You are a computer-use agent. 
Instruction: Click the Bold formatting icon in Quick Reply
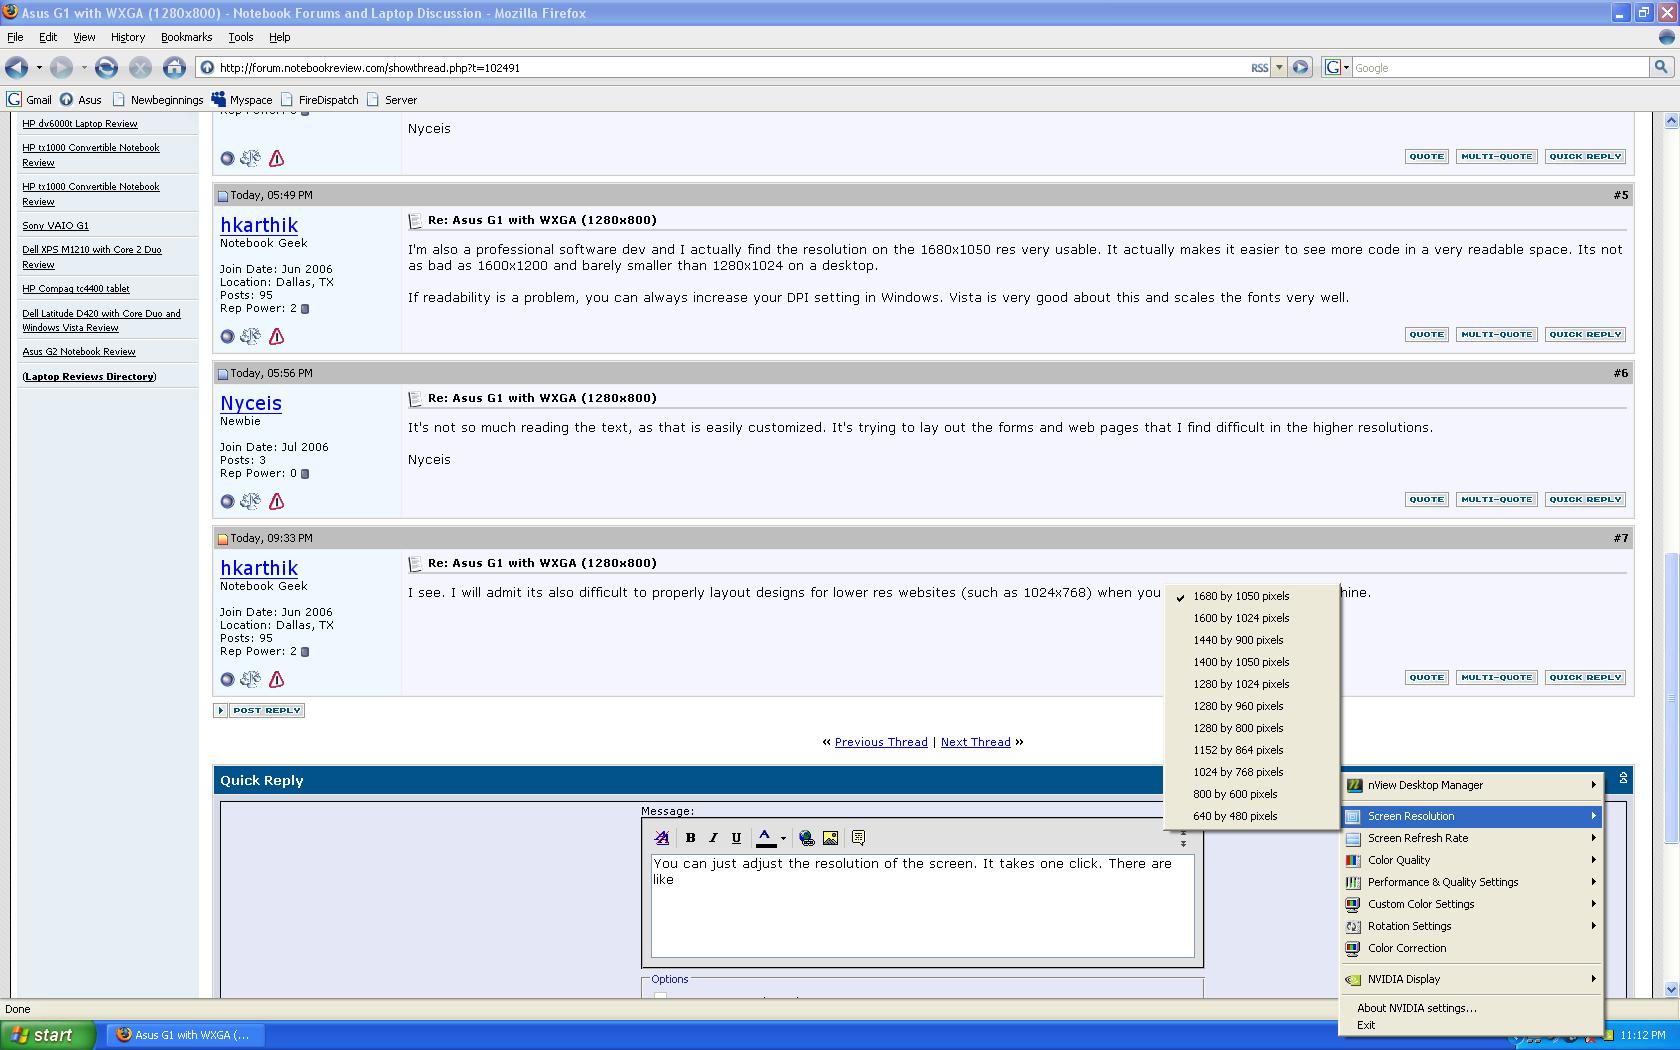[690, 838]
